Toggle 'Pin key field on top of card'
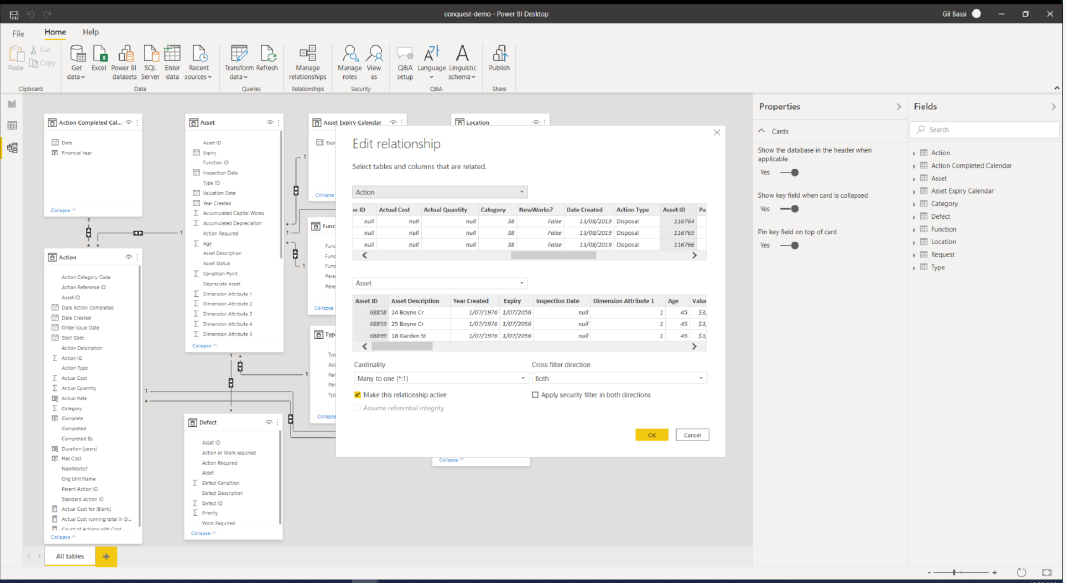Viewport: 1066px width, 583px height. click(790, 245)
